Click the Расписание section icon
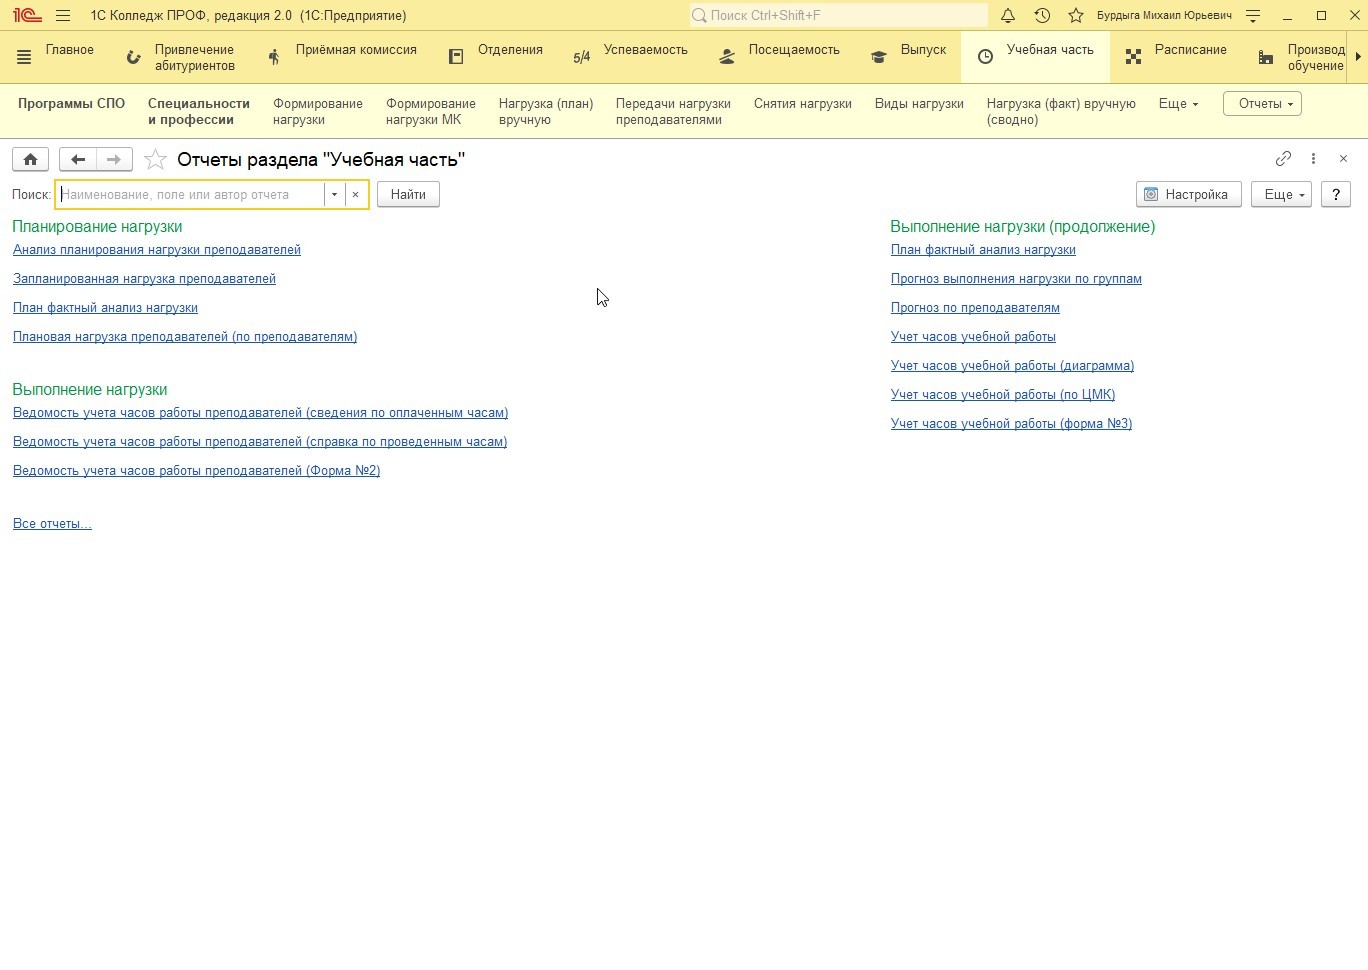The height and width of the screenshot is (970, 1368). pos(1133,57)
